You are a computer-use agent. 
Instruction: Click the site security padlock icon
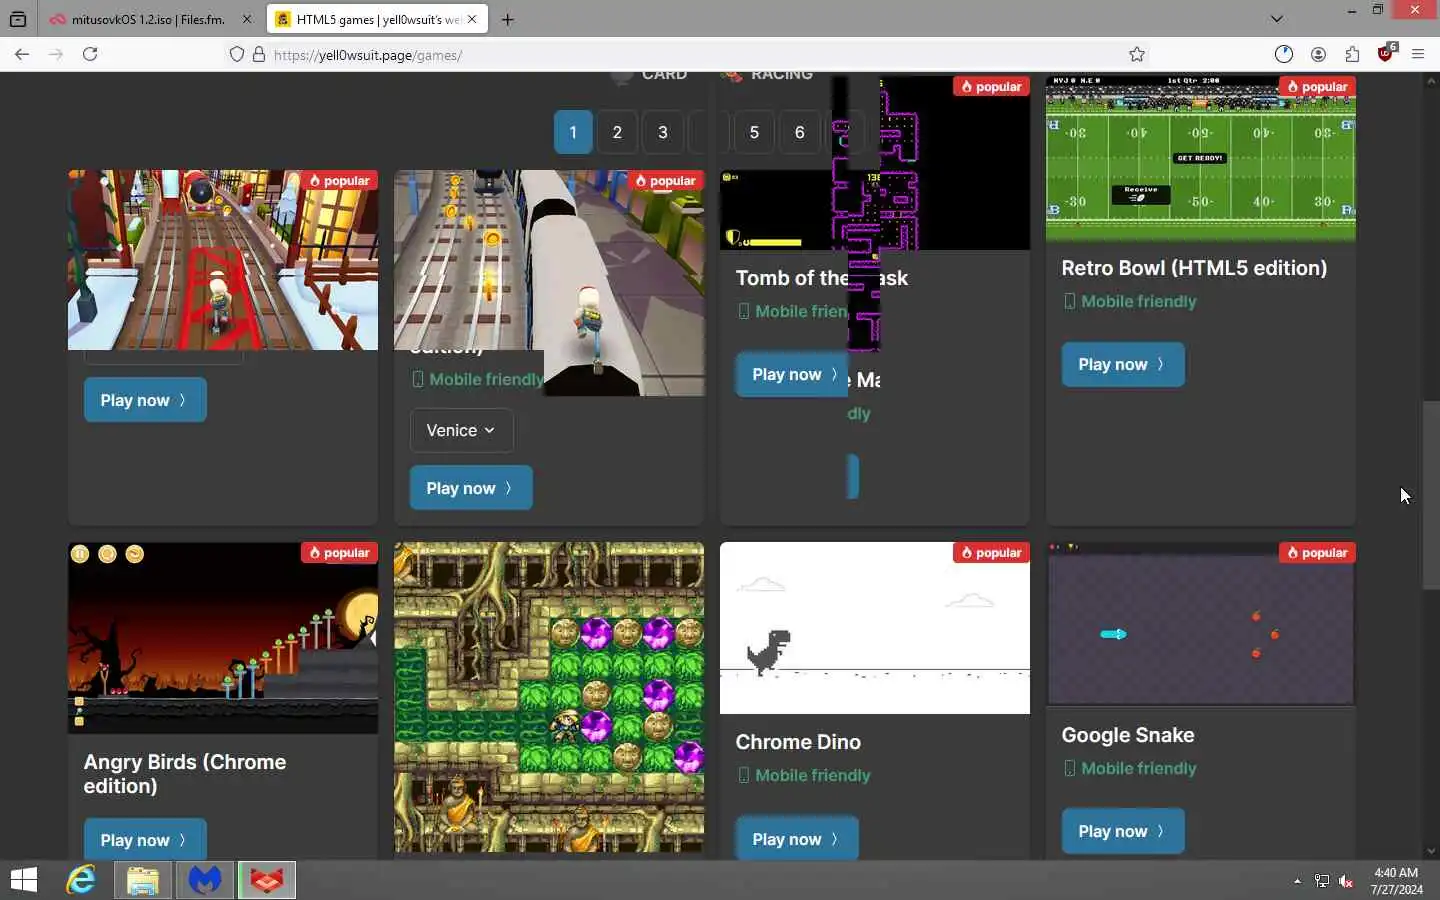(258, 54)
